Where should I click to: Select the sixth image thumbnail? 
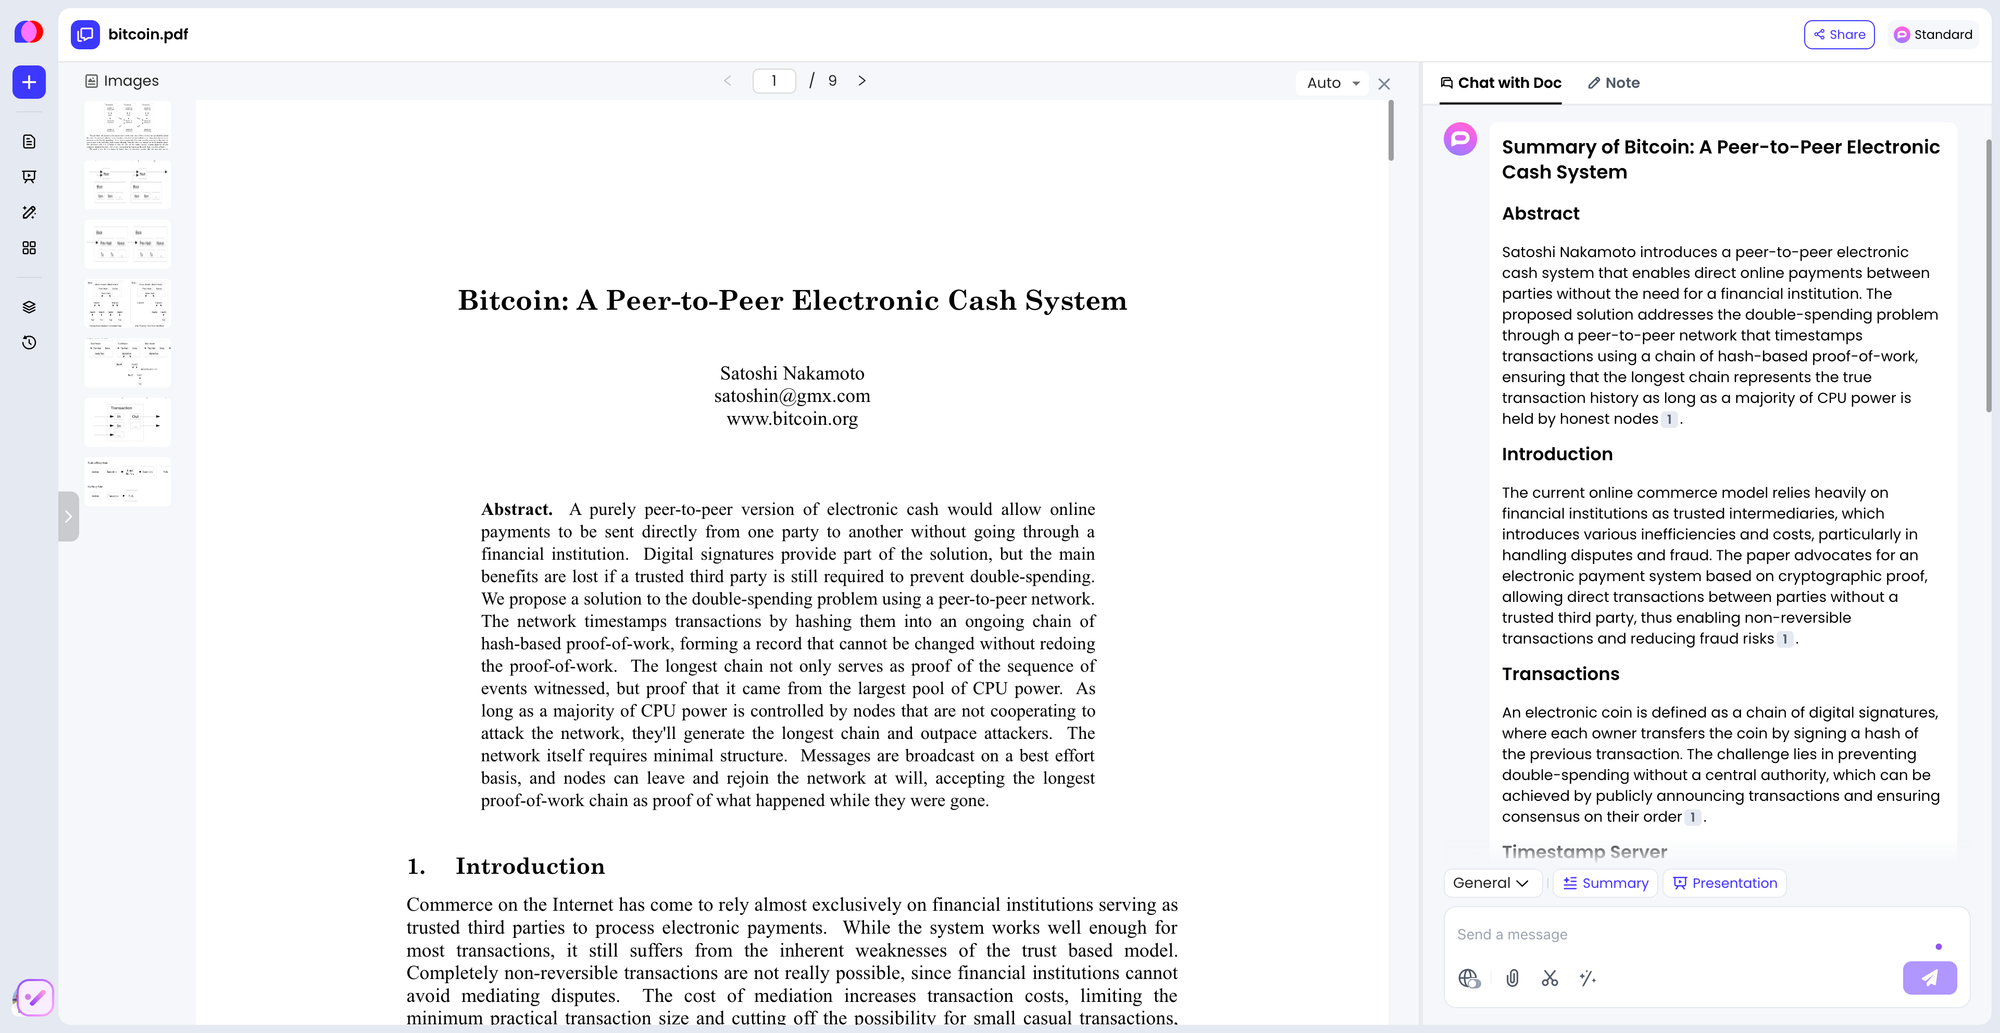(128, 423)
